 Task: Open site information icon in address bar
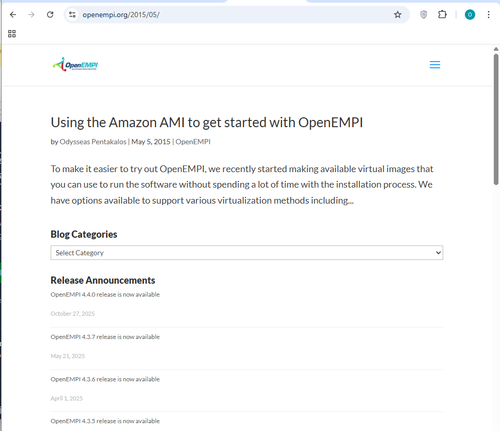click(x=72, y=15)
